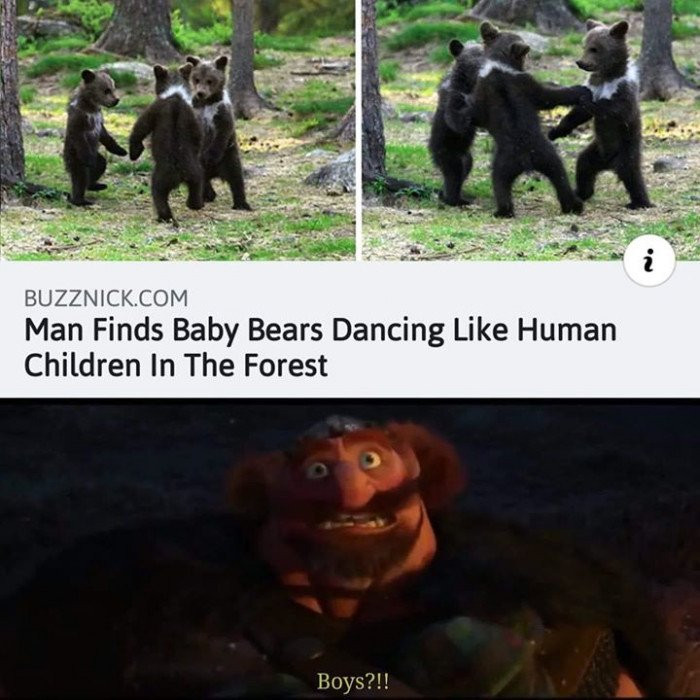Click the BUZZNICK.COM source label
The width and height of the screenshot is (700, 700).
[x=106, y=298]
